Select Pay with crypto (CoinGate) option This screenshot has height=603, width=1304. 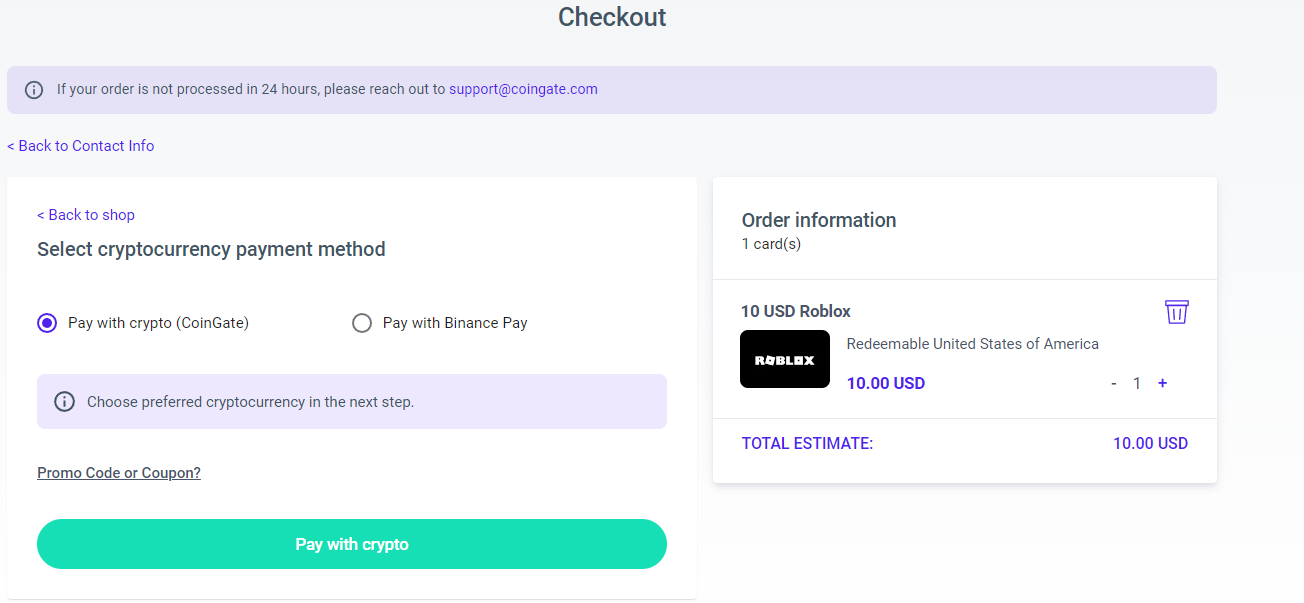click(x=47, y=323)
